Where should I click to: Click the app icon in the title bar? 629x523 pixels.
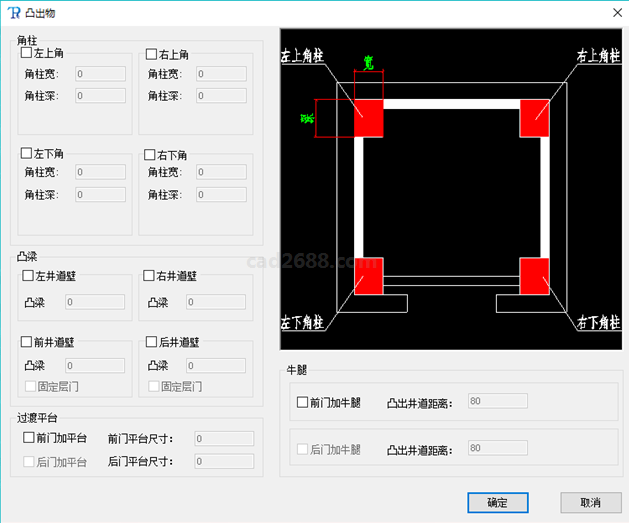(14, 12)
